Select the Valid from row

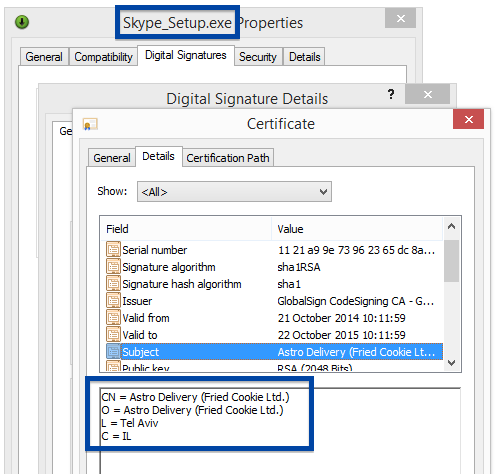coord(274,318)
